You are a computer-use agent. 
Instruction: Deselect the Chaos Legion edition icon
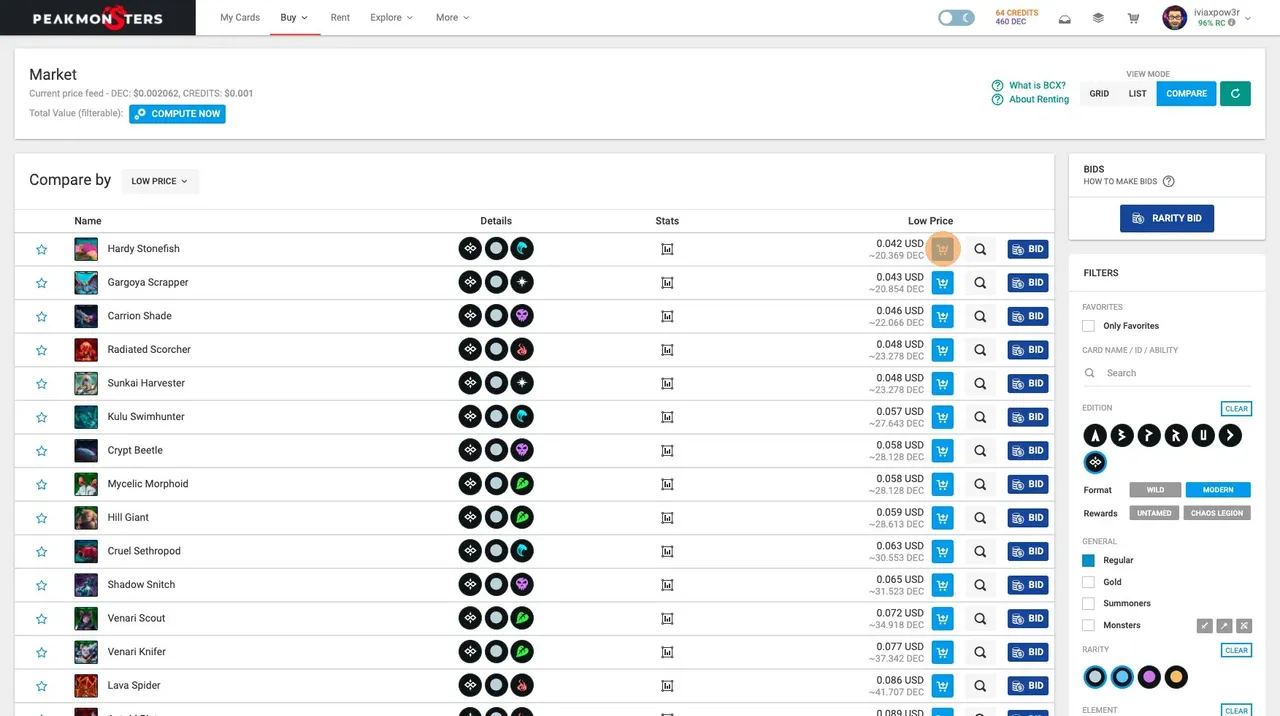1095,462
